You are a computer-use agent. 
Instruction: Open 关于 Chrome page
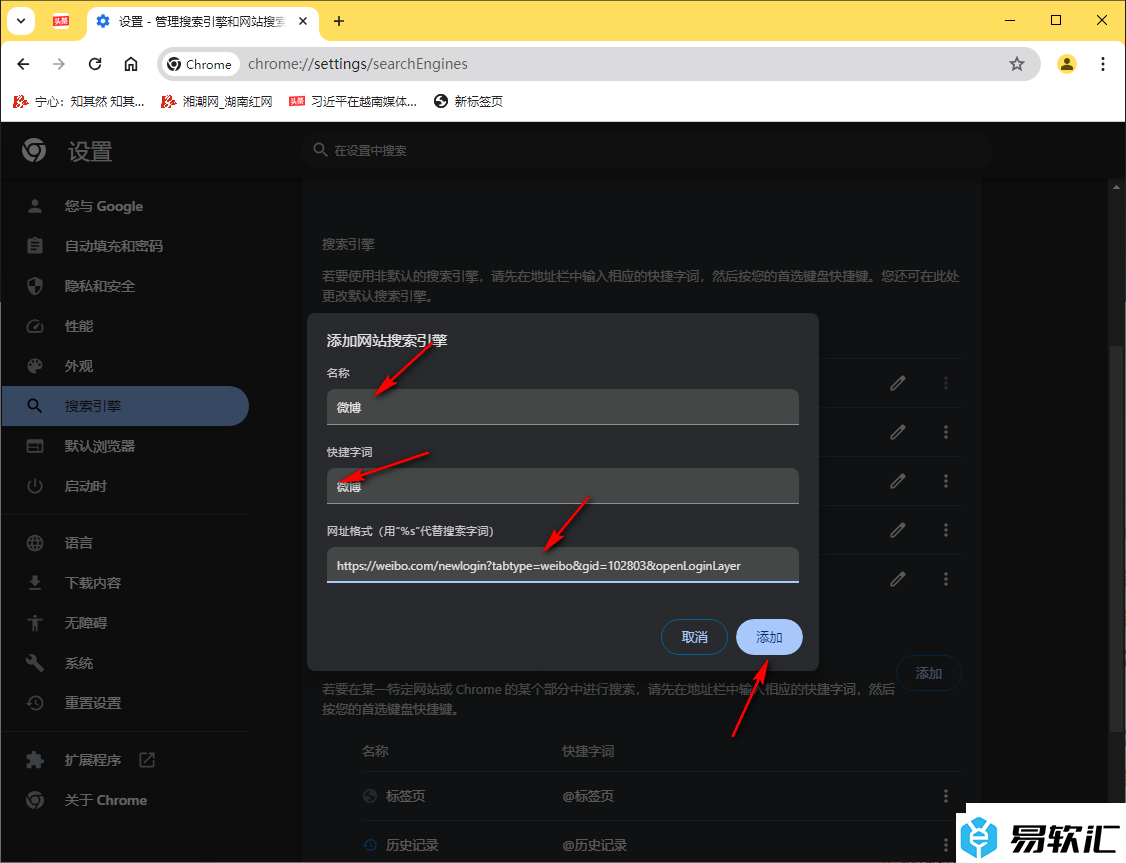point(126,800)
